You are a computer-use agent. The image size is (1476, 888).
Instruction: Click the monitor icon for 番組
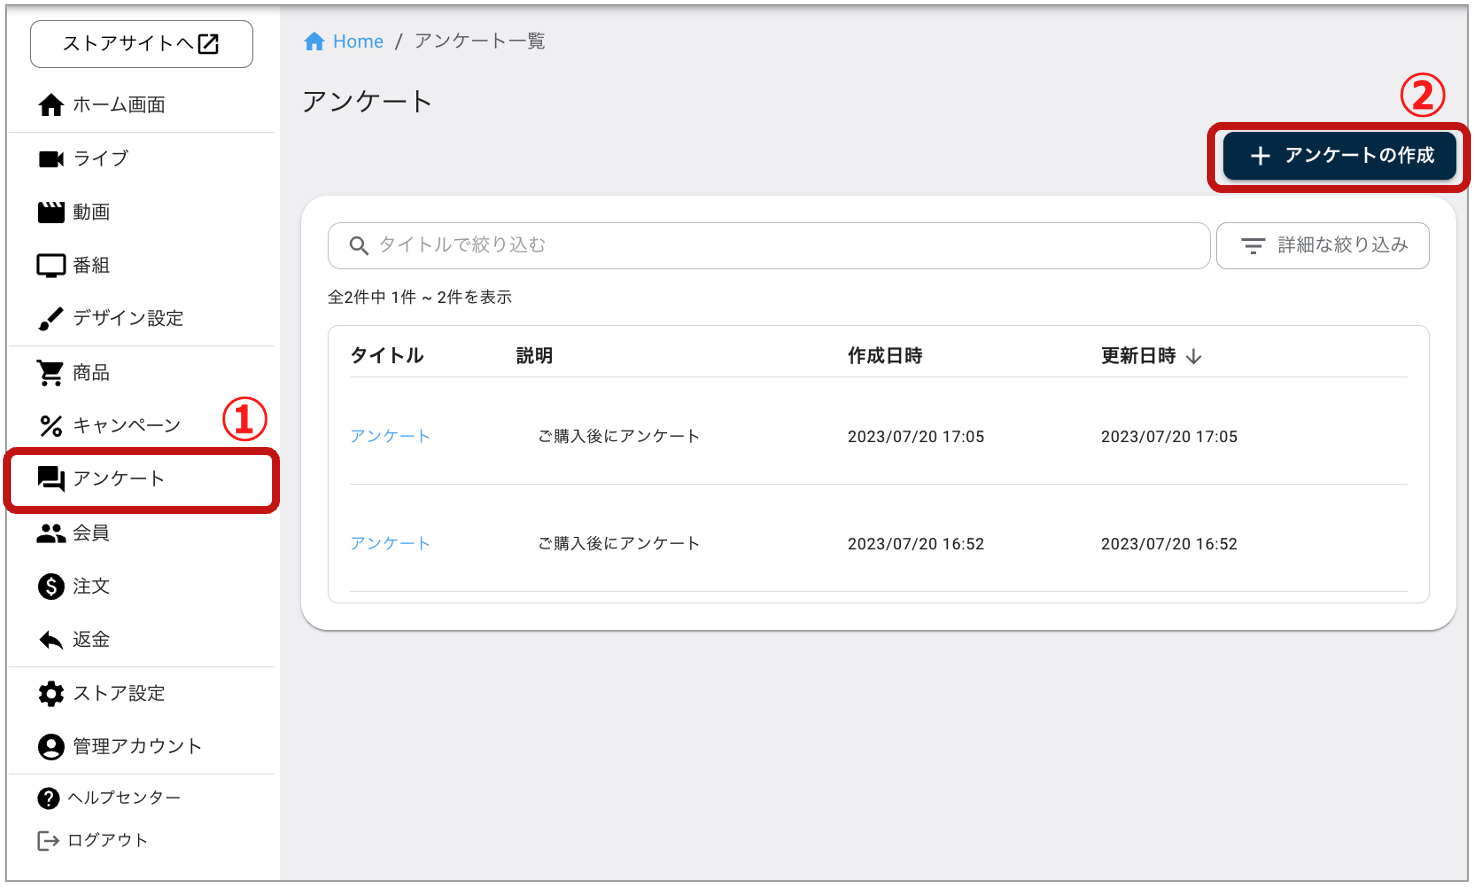point(51,265)
